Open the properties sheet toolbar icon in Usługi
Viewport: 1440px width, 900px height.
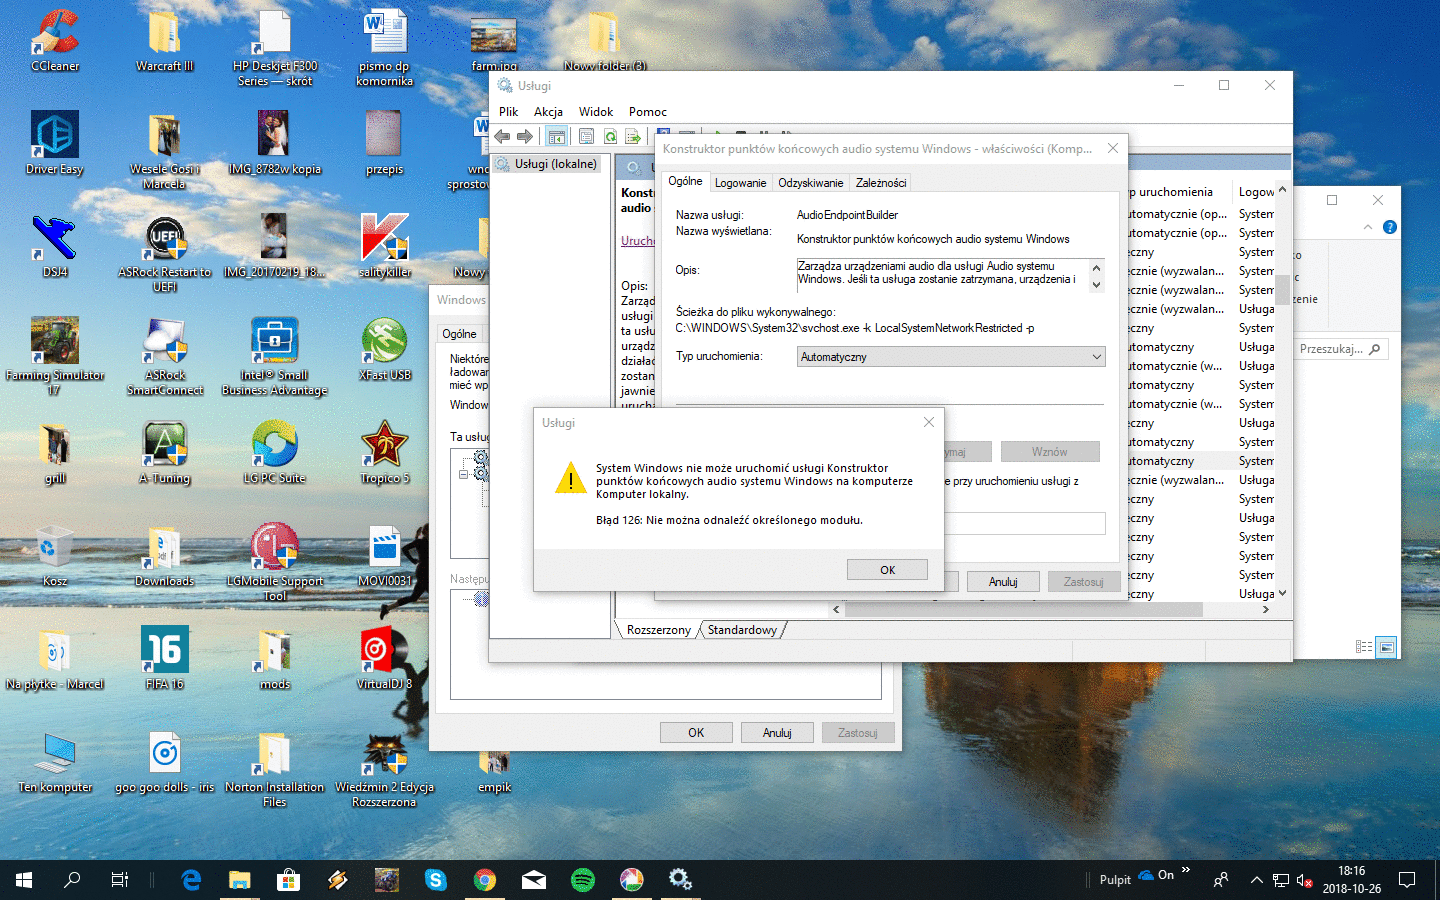586,136
